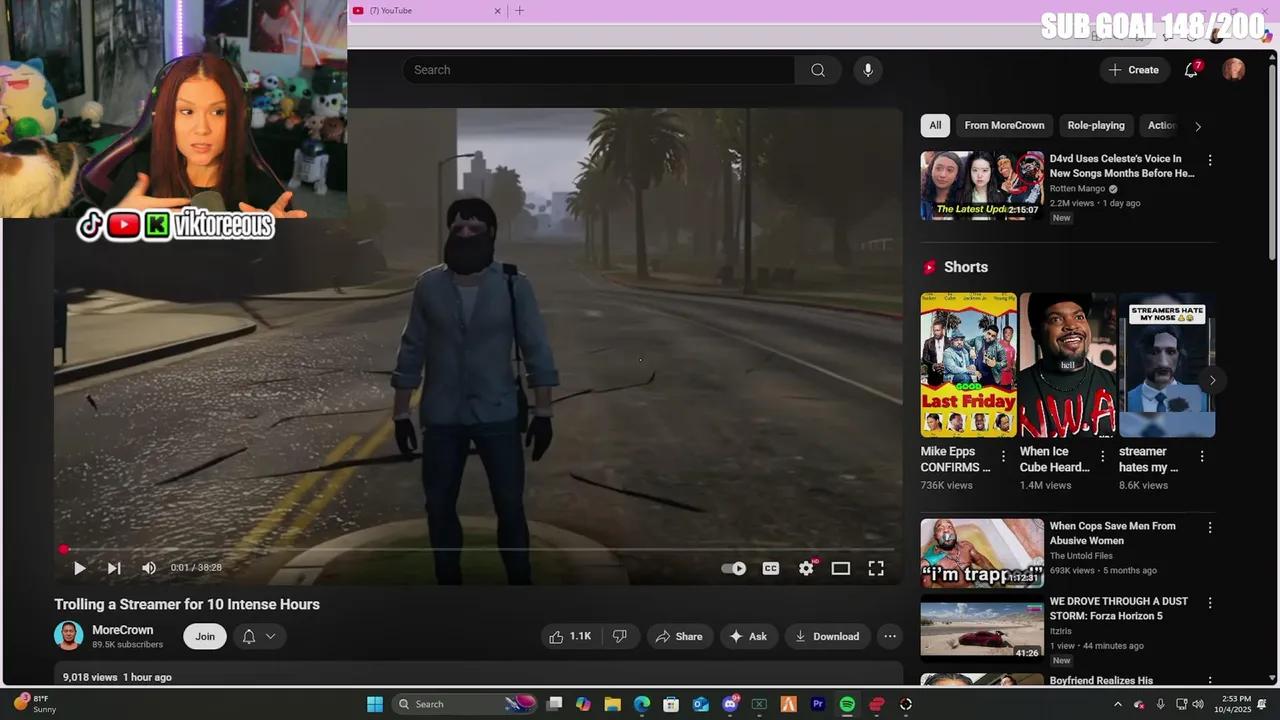Open streamer hates my nose short
The height and width of the screenshot is (720, 1280).
click(1167, 365)
